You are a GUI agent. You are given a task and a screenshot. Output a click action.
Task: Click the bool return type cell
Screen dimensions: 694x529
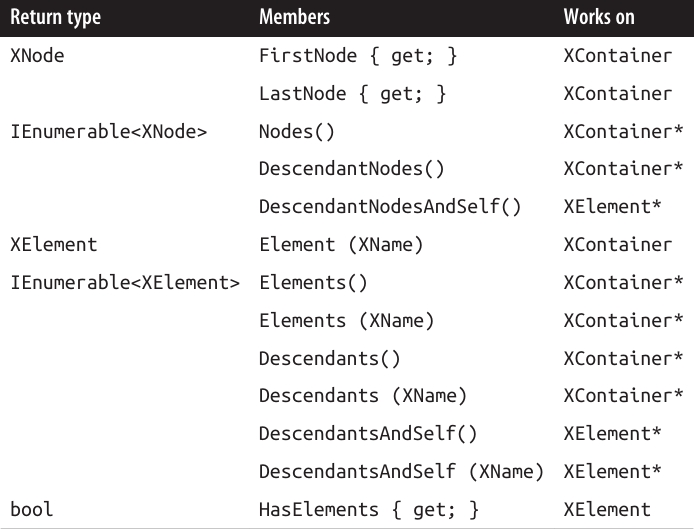[31, 509]
